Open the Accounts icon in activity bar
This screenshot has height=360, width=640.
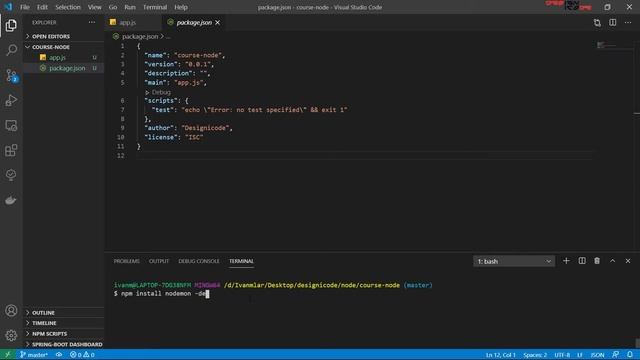coord(11,311)
